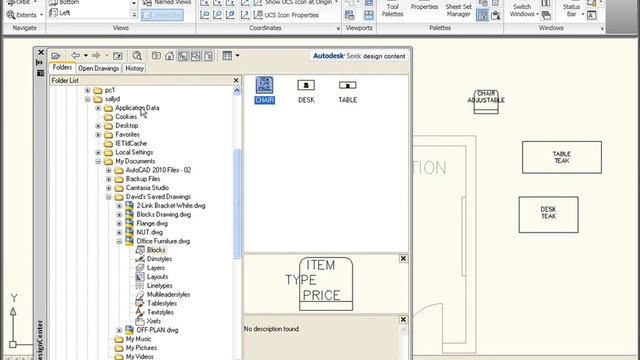640x360 pixels.
Task: Select the DESK block thumbnail
Action: tap(306, 91)
